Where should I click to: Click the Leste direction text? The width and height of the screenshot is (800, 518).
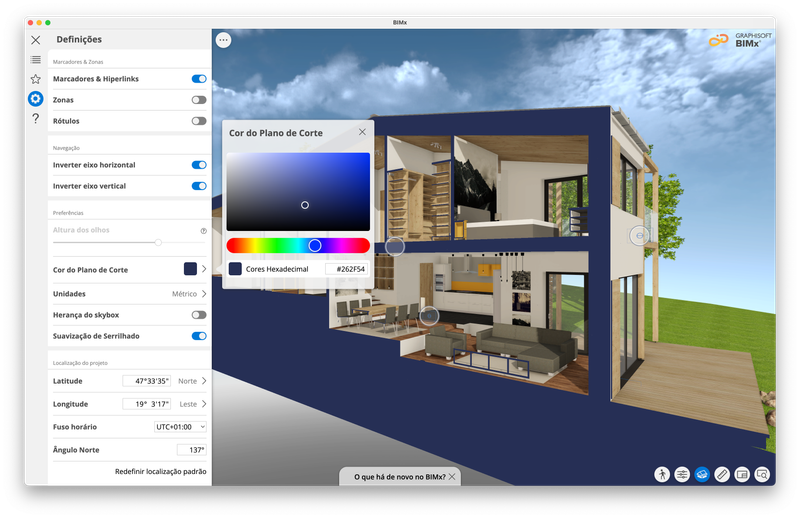tap(188, 404)
